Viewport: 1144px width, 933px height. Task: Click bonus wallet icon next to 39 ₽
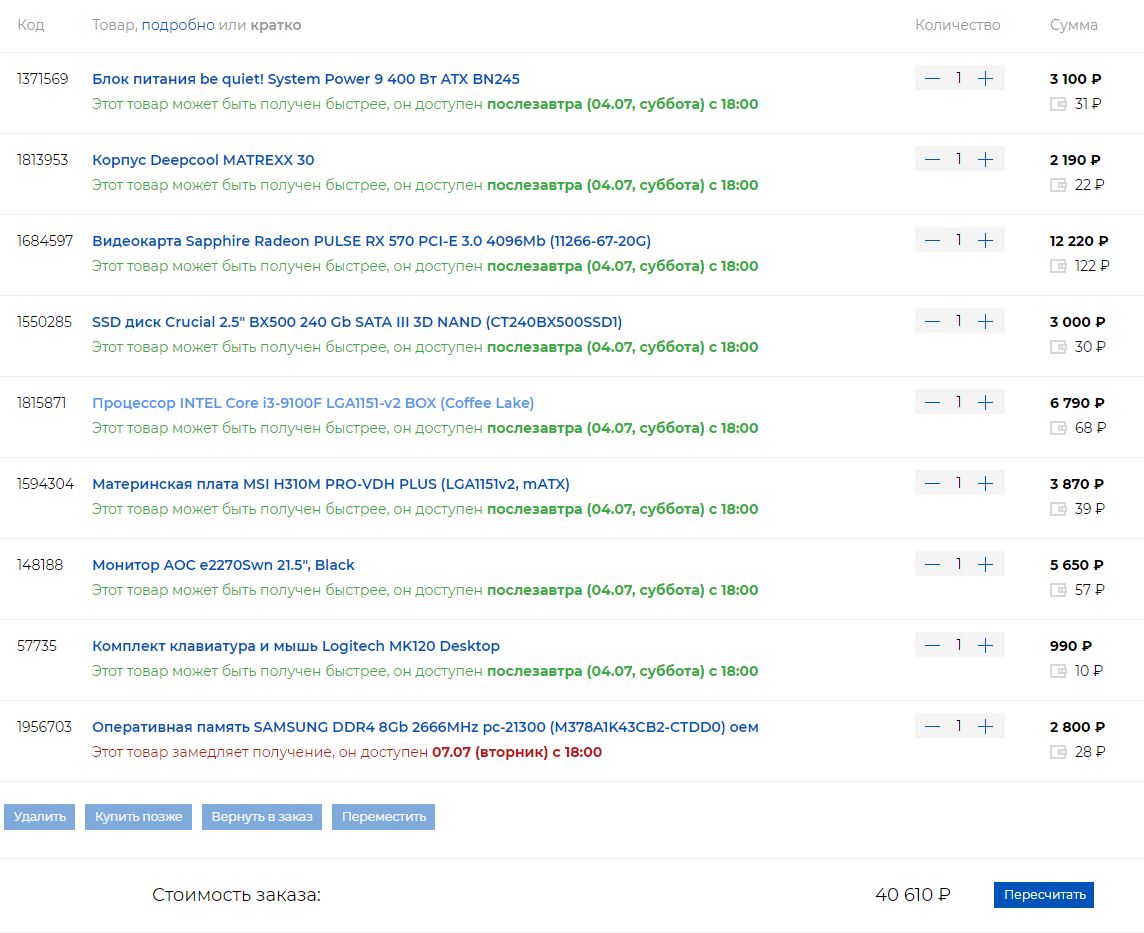[x=1058, y=509]
